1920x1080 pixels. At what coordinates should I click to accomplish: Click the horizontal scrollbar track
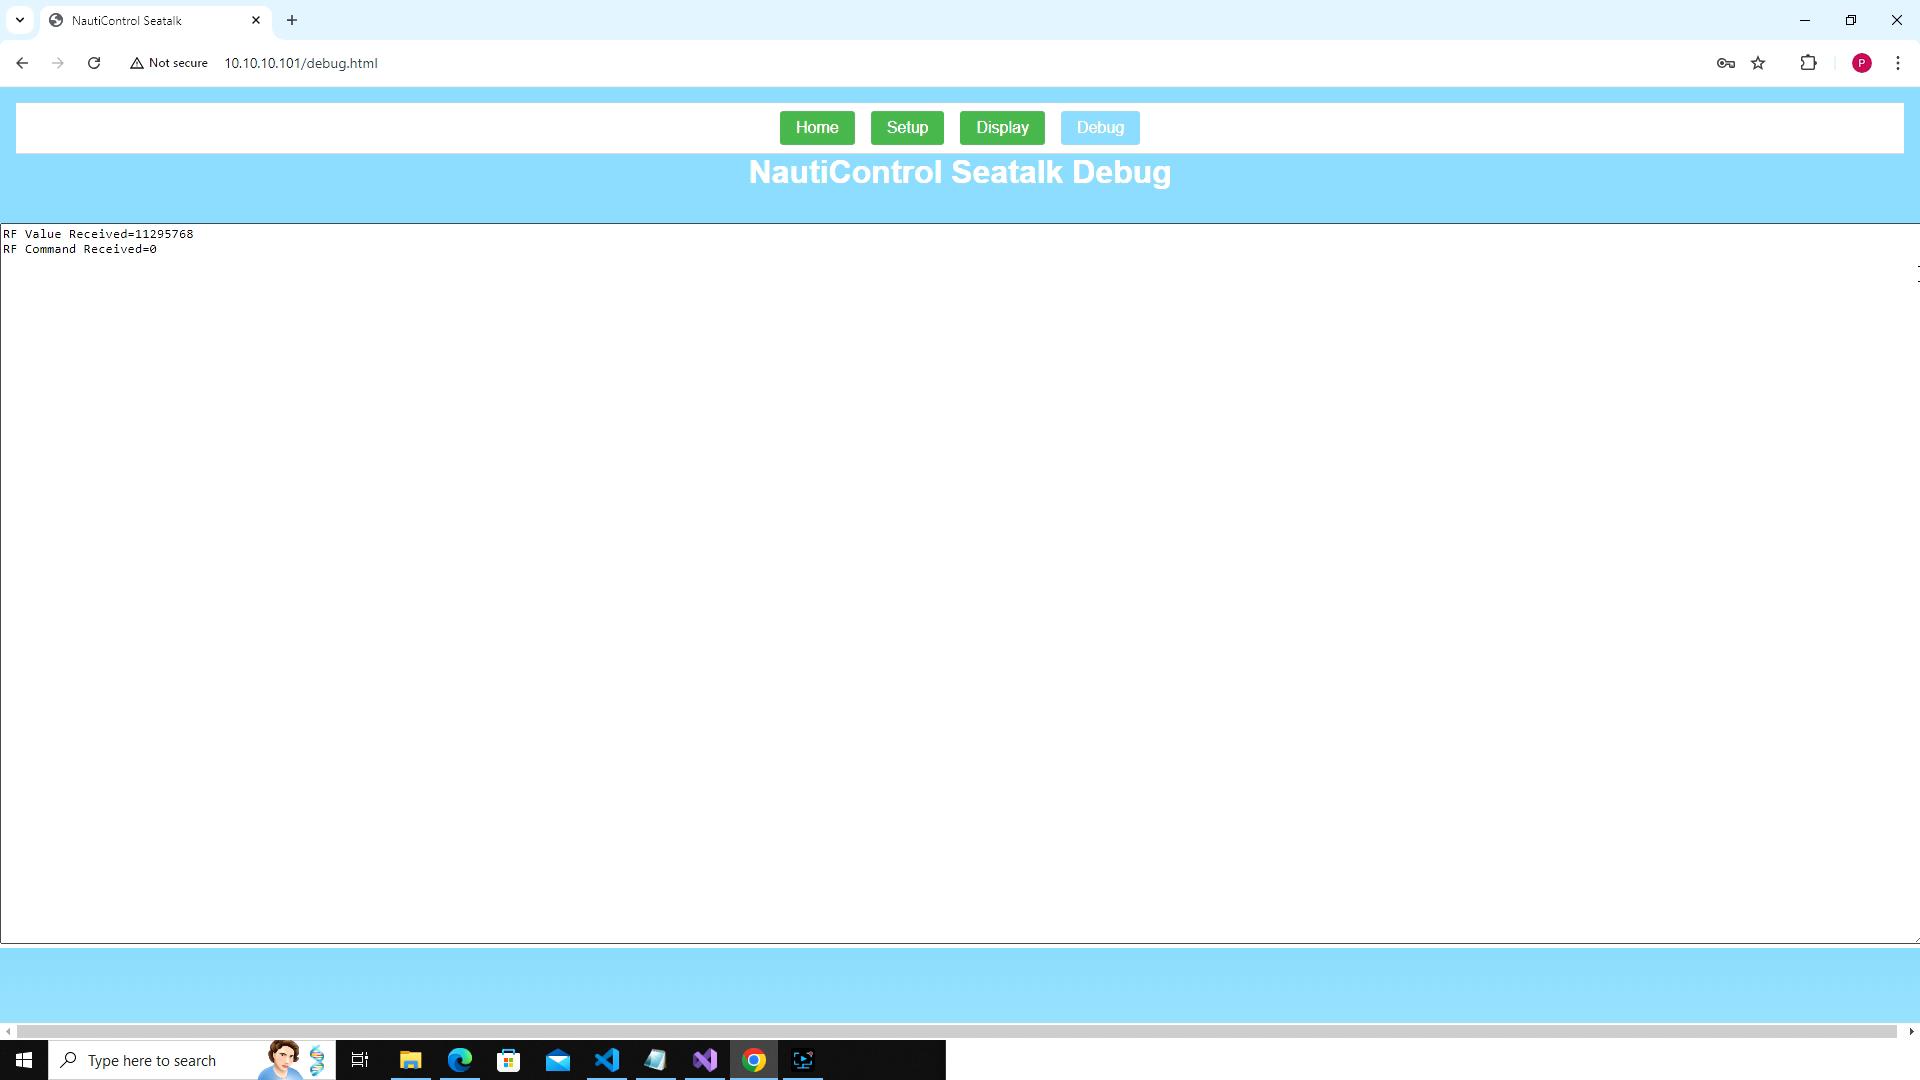click(957, 1031)
